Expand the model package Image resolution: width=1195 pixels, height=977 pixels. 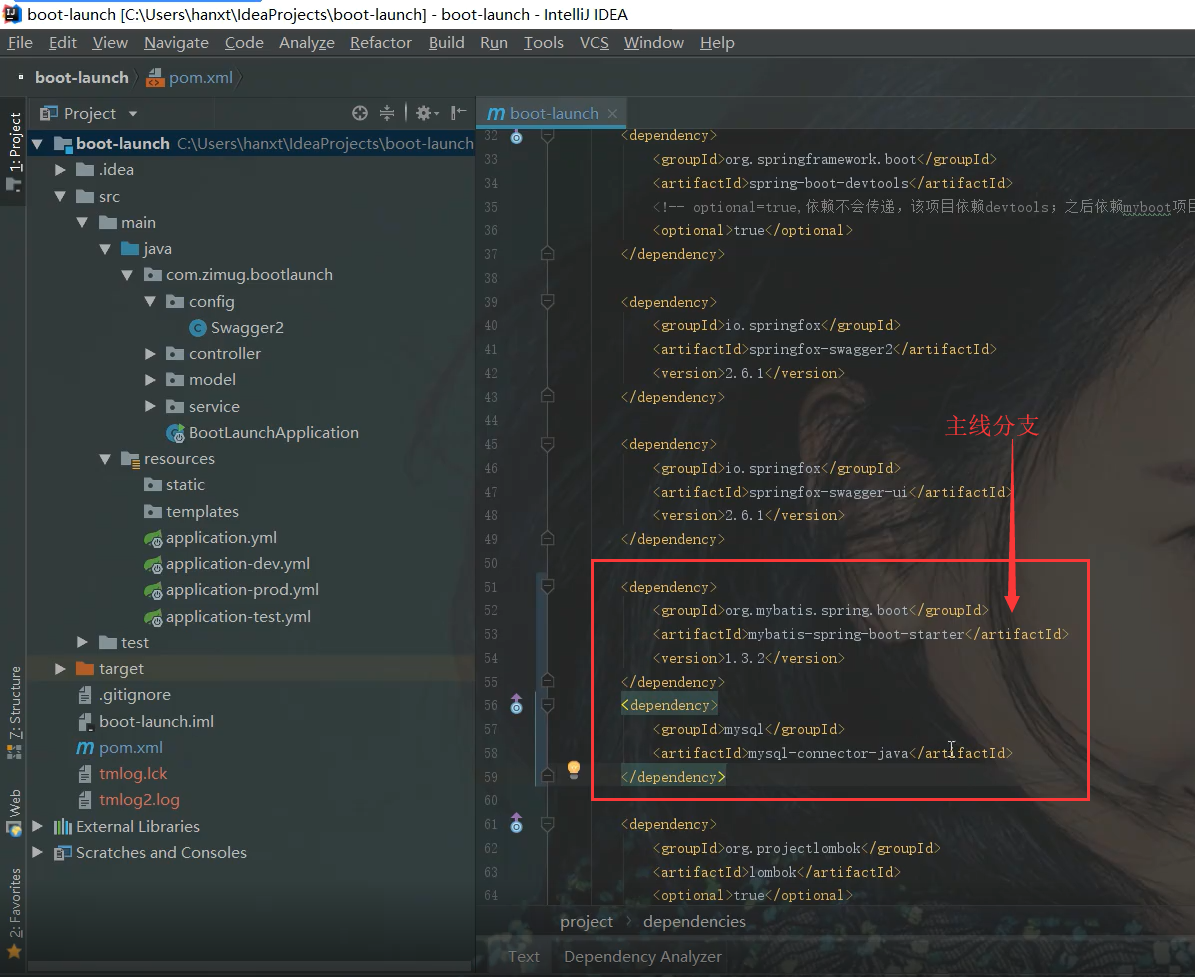(150, 380)
